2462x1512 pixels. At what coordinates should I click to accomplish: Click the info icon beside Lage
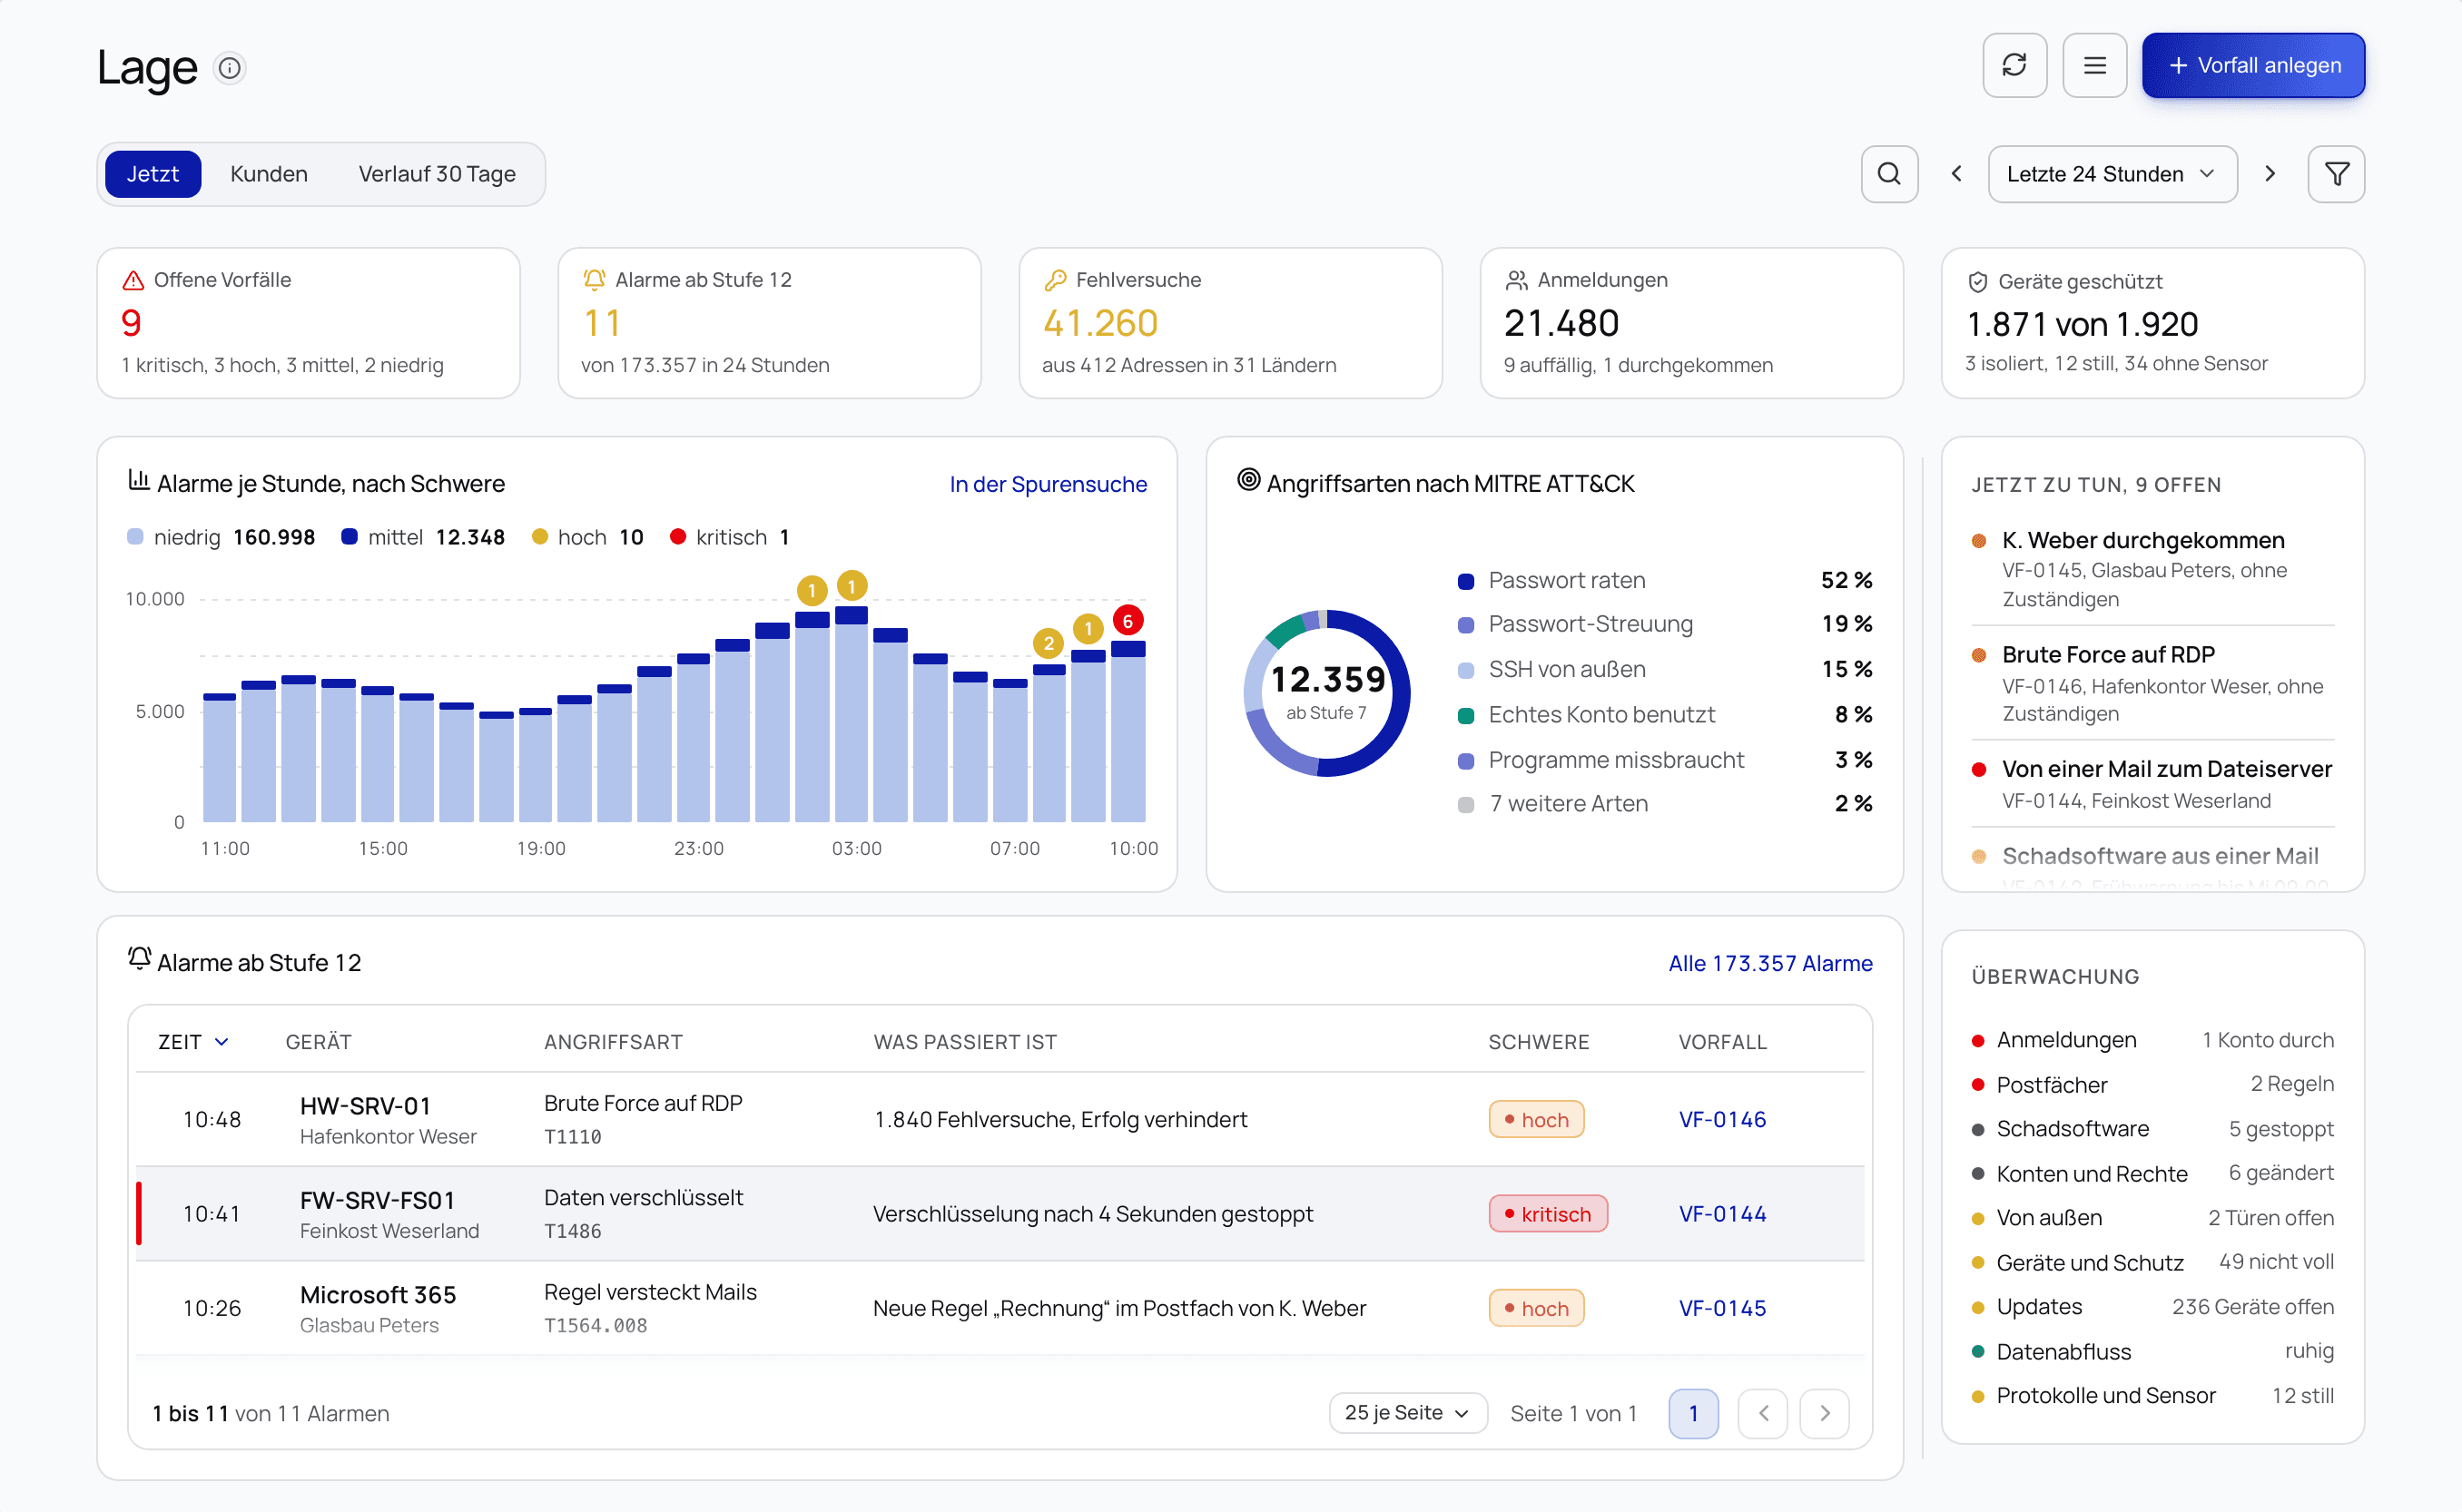230,68
